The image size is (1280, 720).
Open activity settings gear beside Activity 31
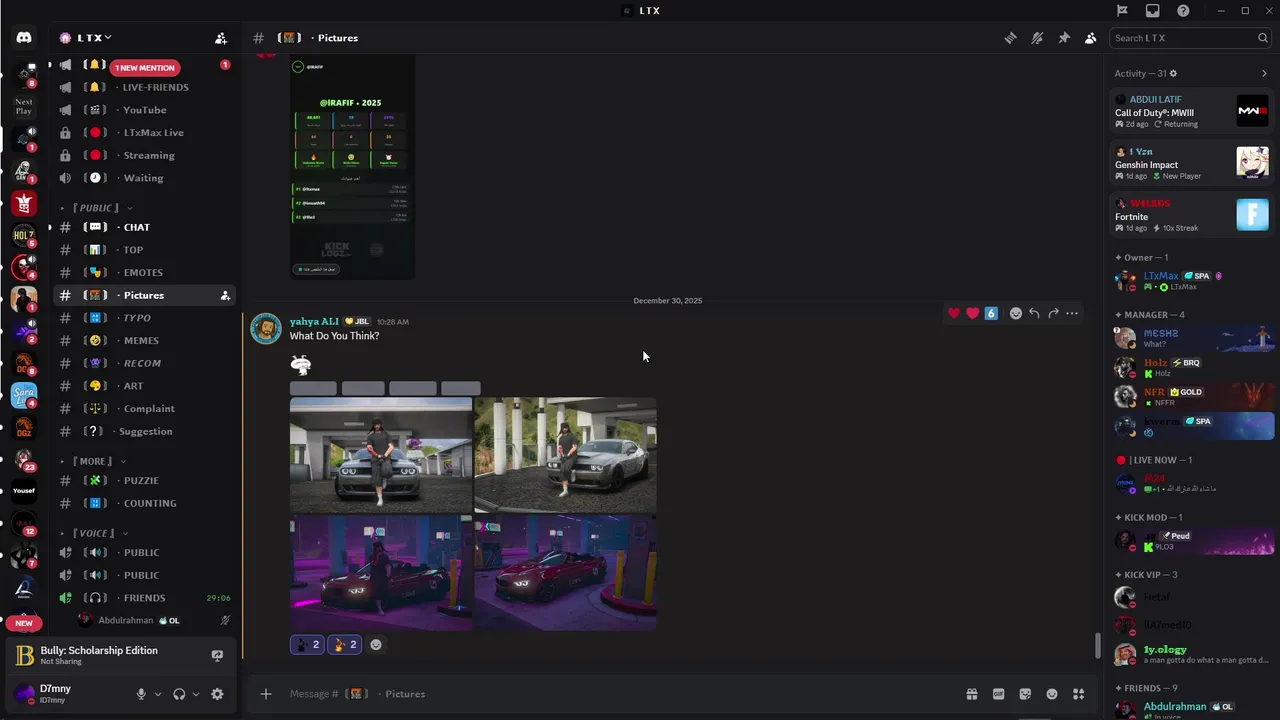coord(1173,73)
